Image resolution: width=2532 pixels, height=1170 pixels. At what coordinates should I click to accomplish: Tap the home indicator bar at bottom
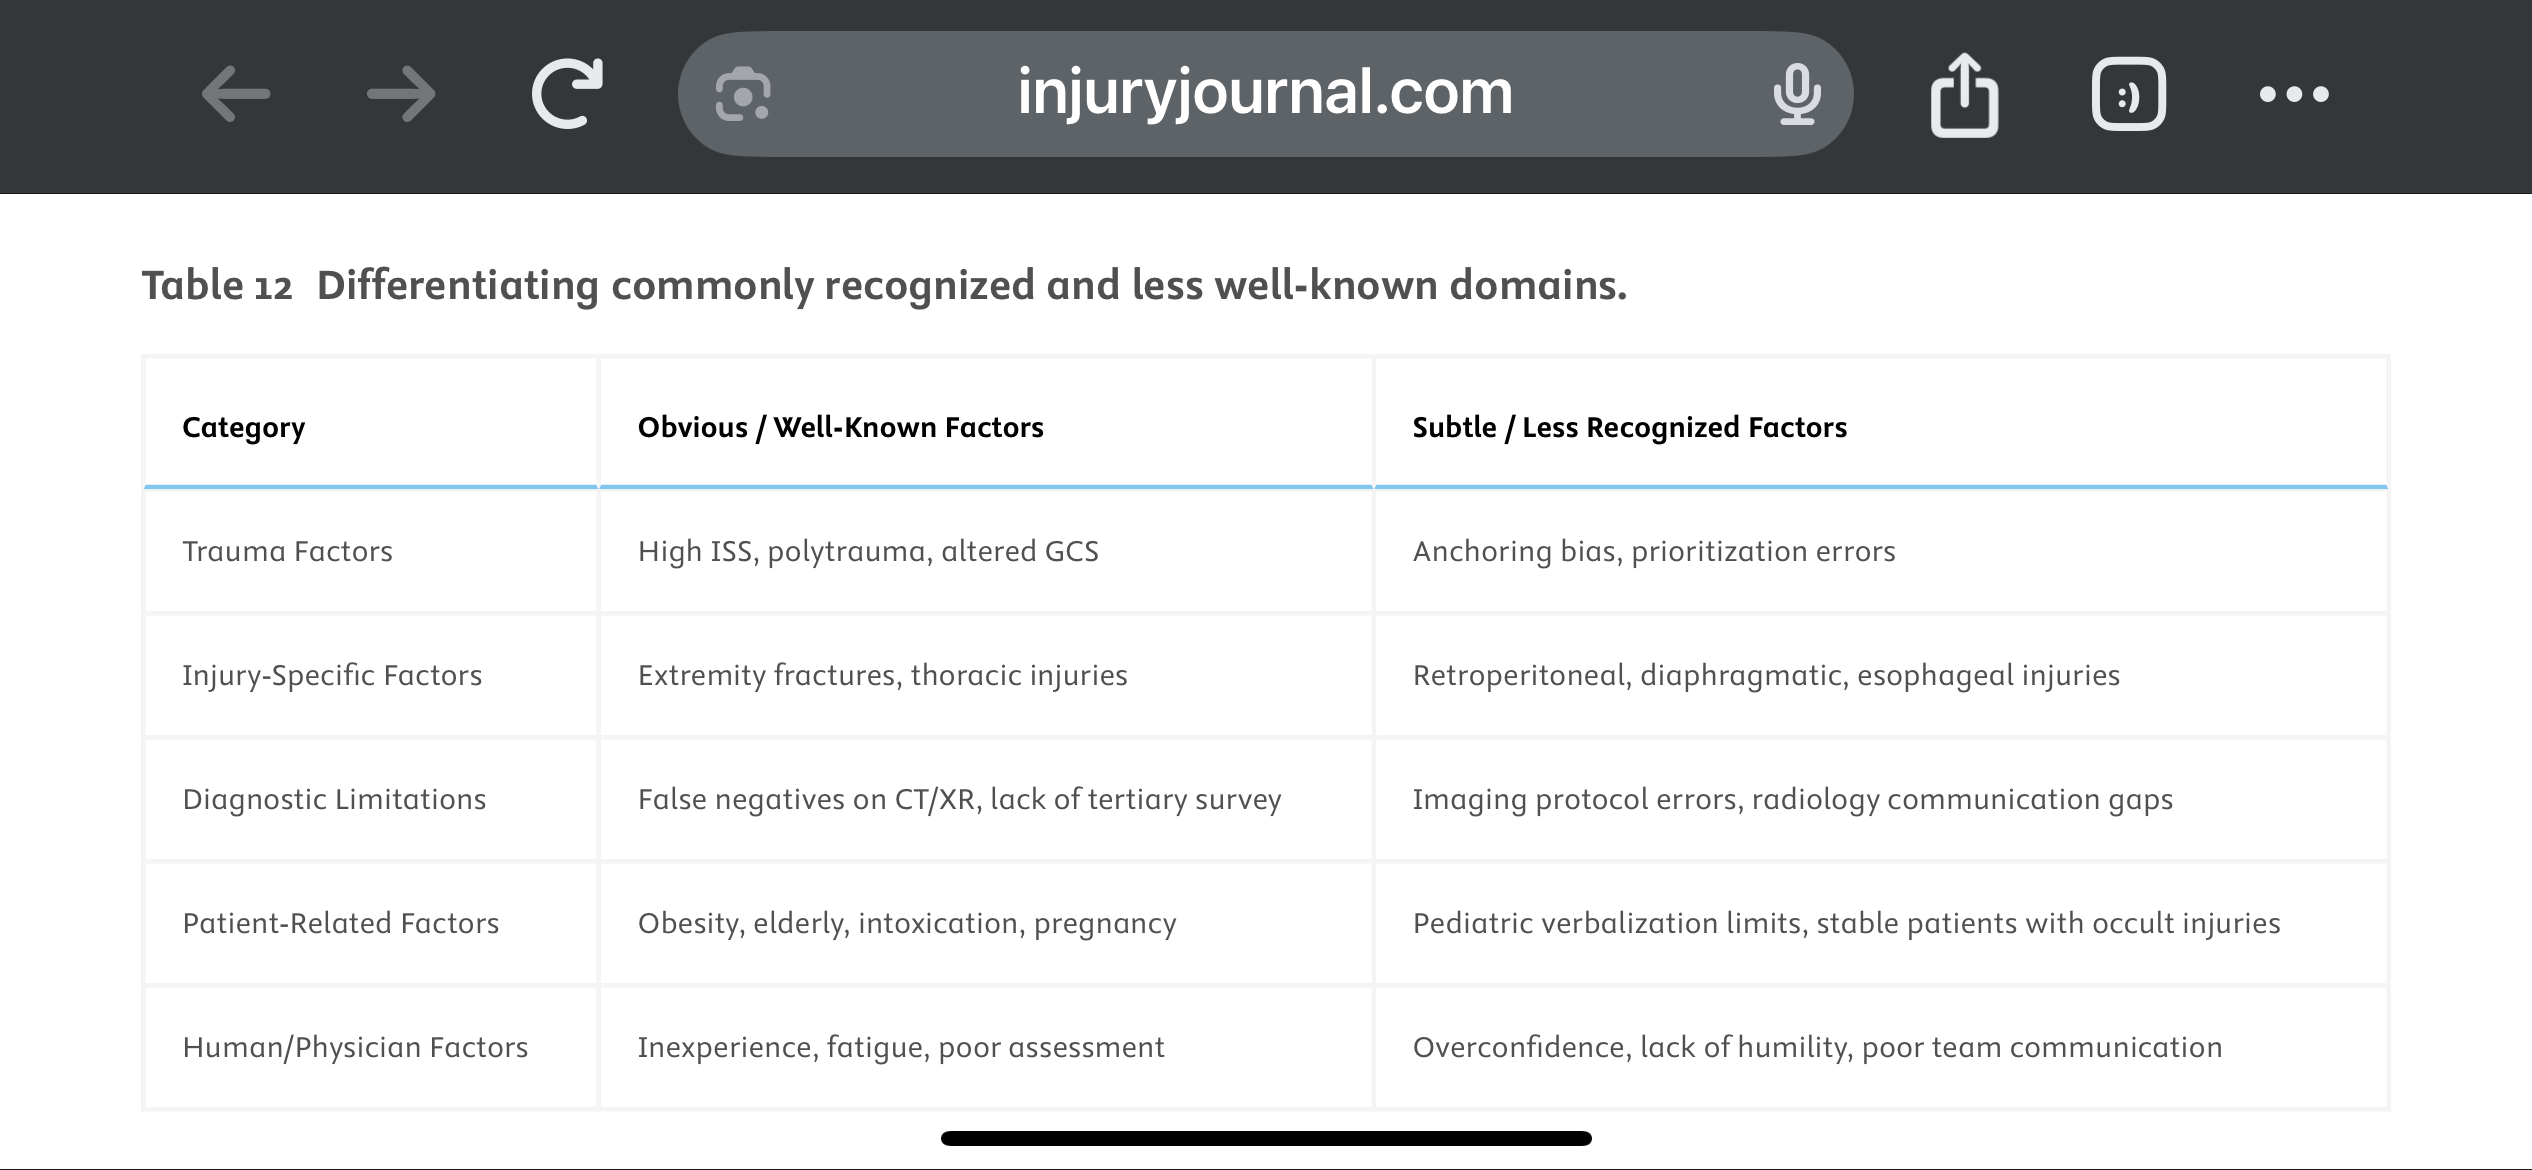pyautogui.click(x=1266, y=1138)
